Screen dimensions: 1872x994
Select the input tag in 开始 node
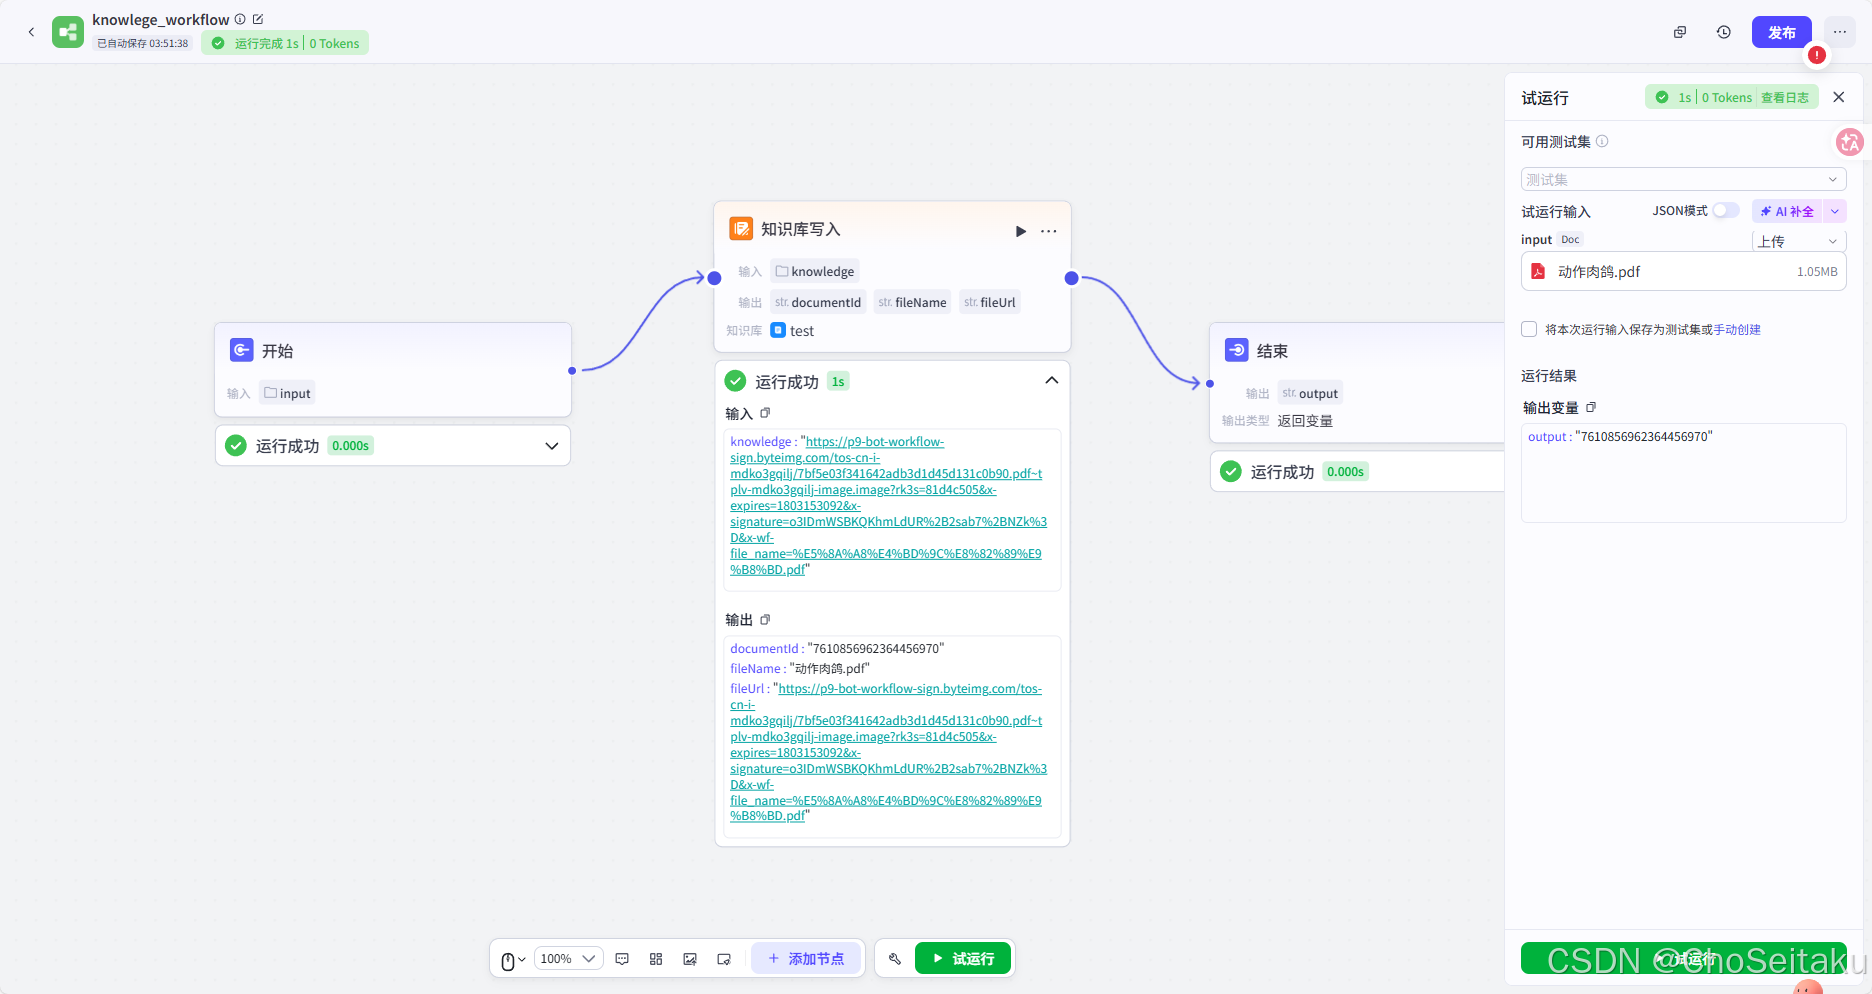[x=287, y=393]
